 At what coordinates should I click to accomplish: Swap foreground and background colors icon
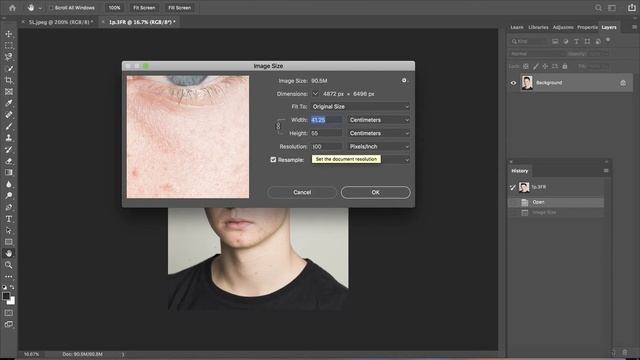[12, 287]
